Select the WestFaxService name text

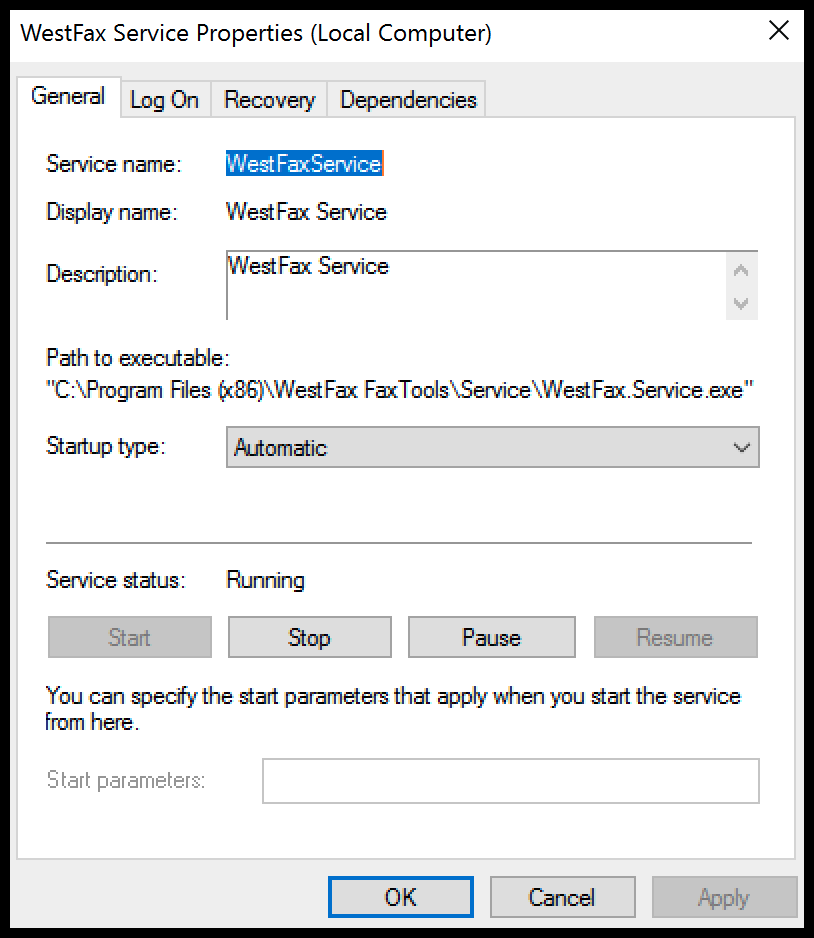coord(305,163)
